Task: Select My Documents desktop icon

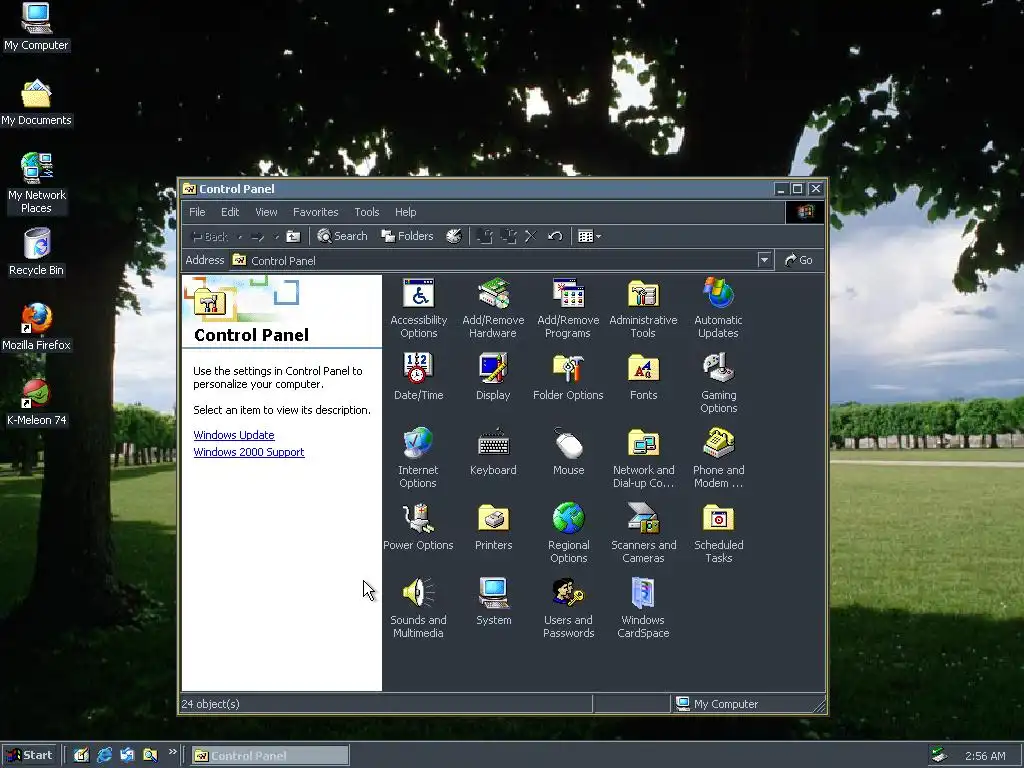Action: click(x=36, y=103)
